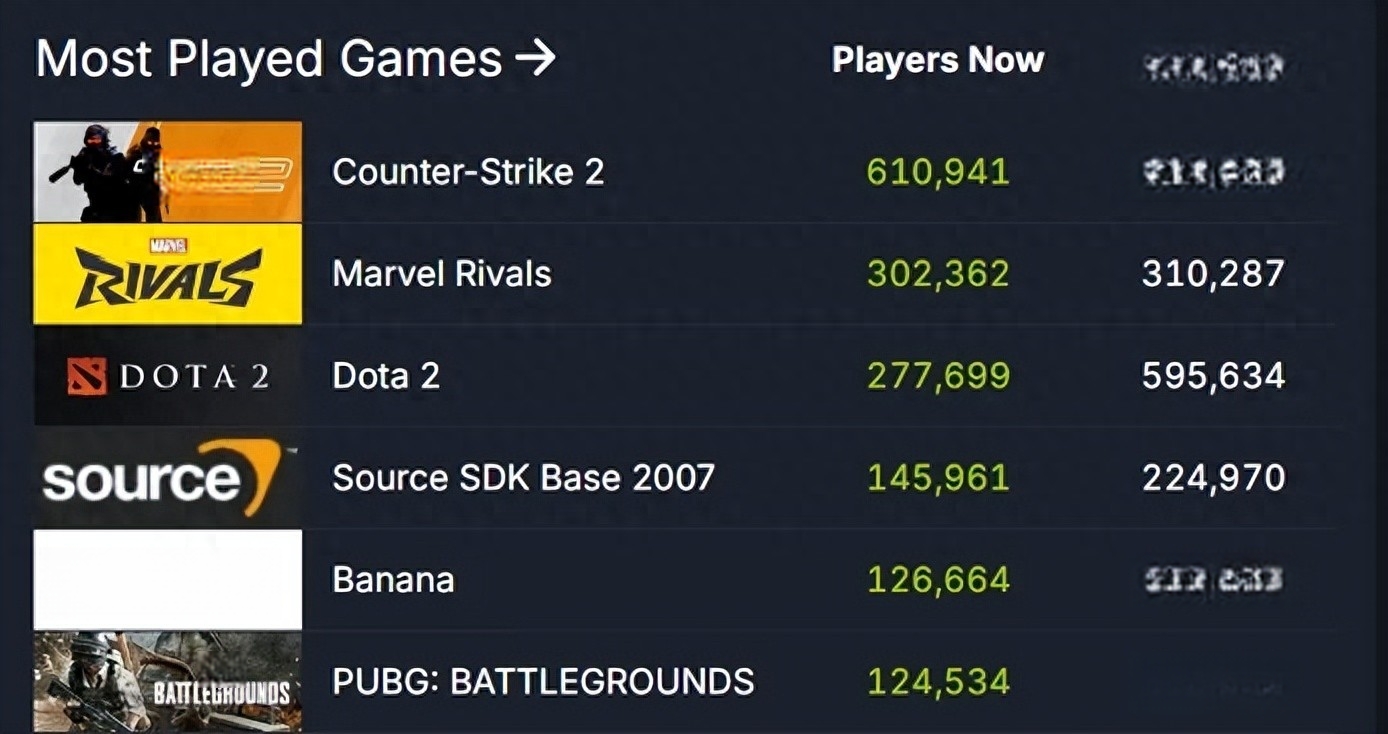Open the Most Played Games arrow link
1388x734 pixels.
tap(295, 59)
